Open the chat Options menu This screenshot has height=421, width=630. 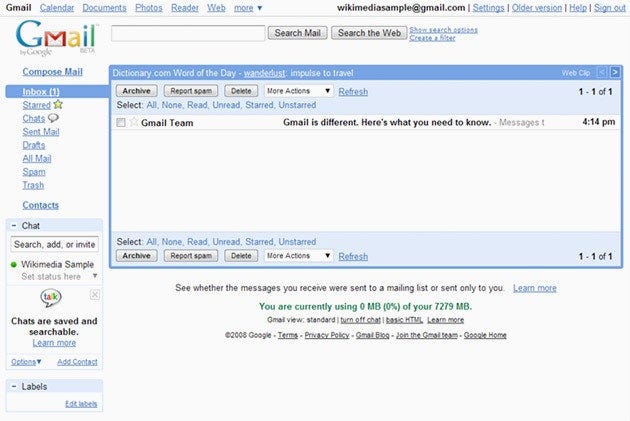point(26,362)
